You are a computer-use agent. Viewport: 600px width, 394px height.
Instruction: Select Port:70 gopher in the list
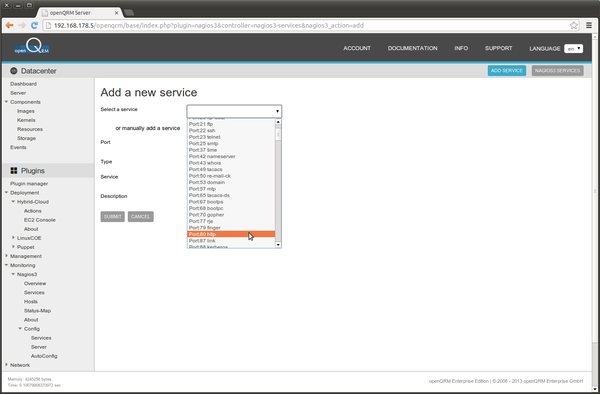point(231,215)
